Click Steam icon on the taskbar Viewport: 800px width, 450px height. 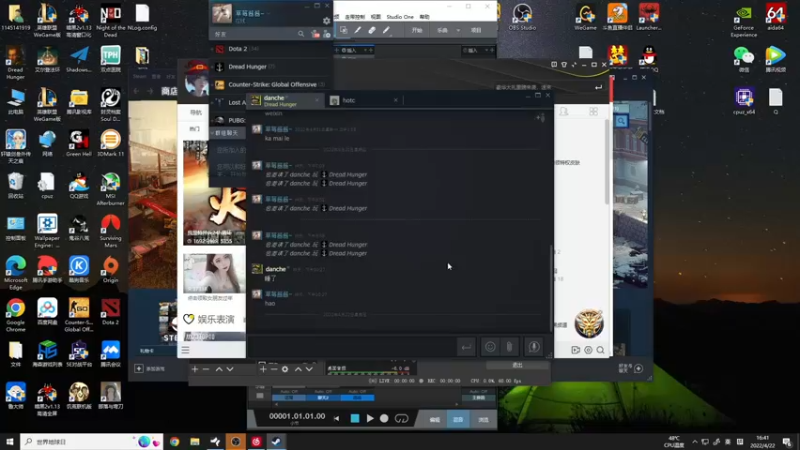coord(276,442)
